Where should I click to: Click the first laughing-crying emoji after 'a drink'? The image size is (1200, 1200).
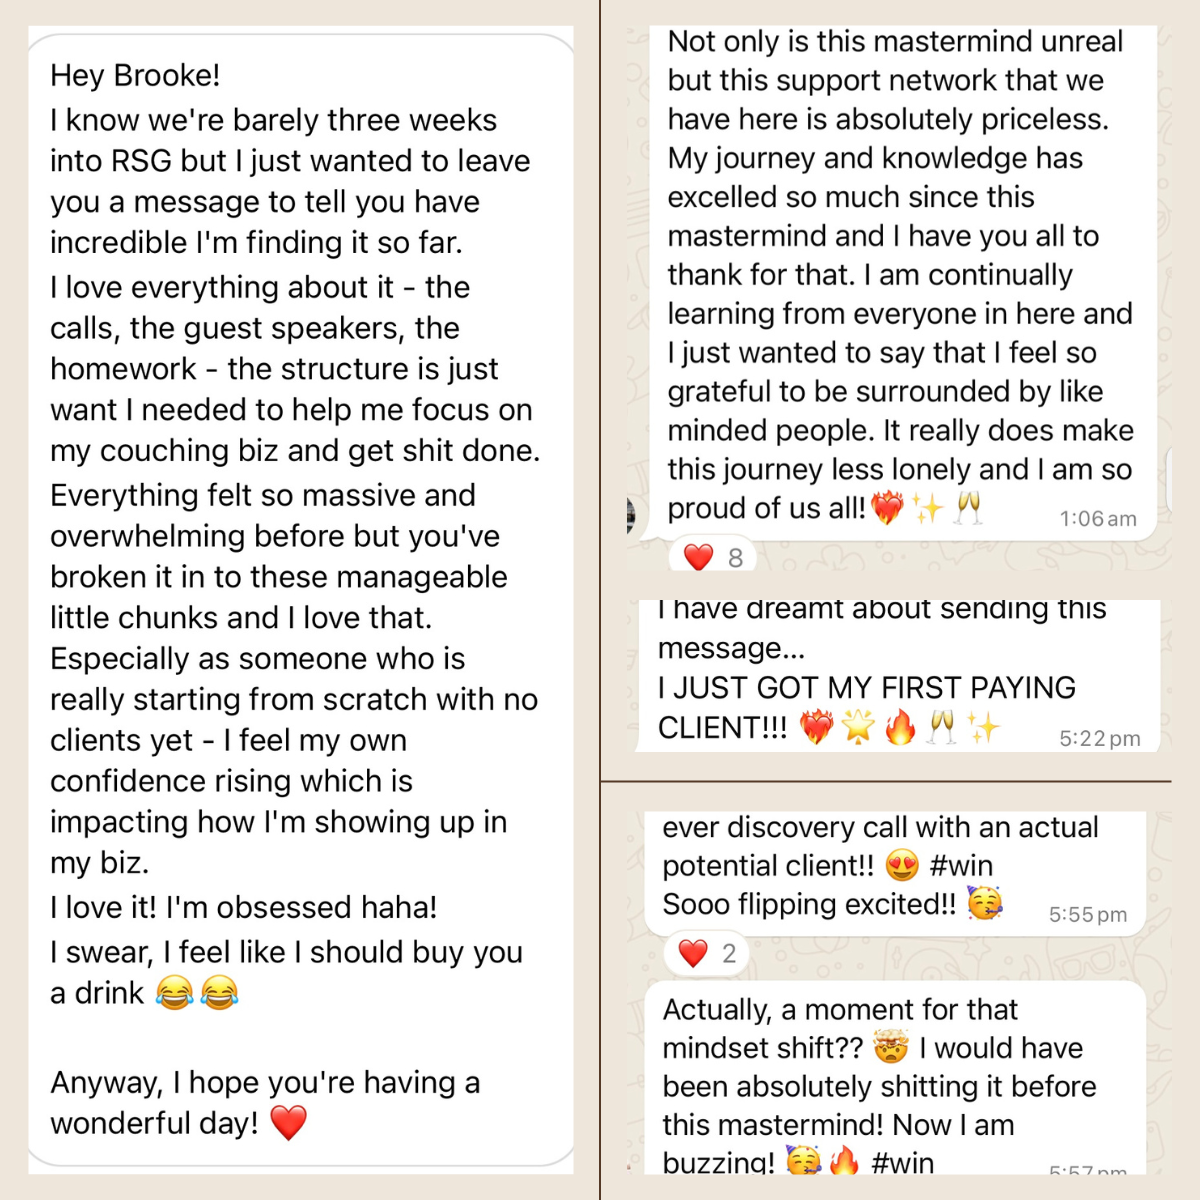174,993
